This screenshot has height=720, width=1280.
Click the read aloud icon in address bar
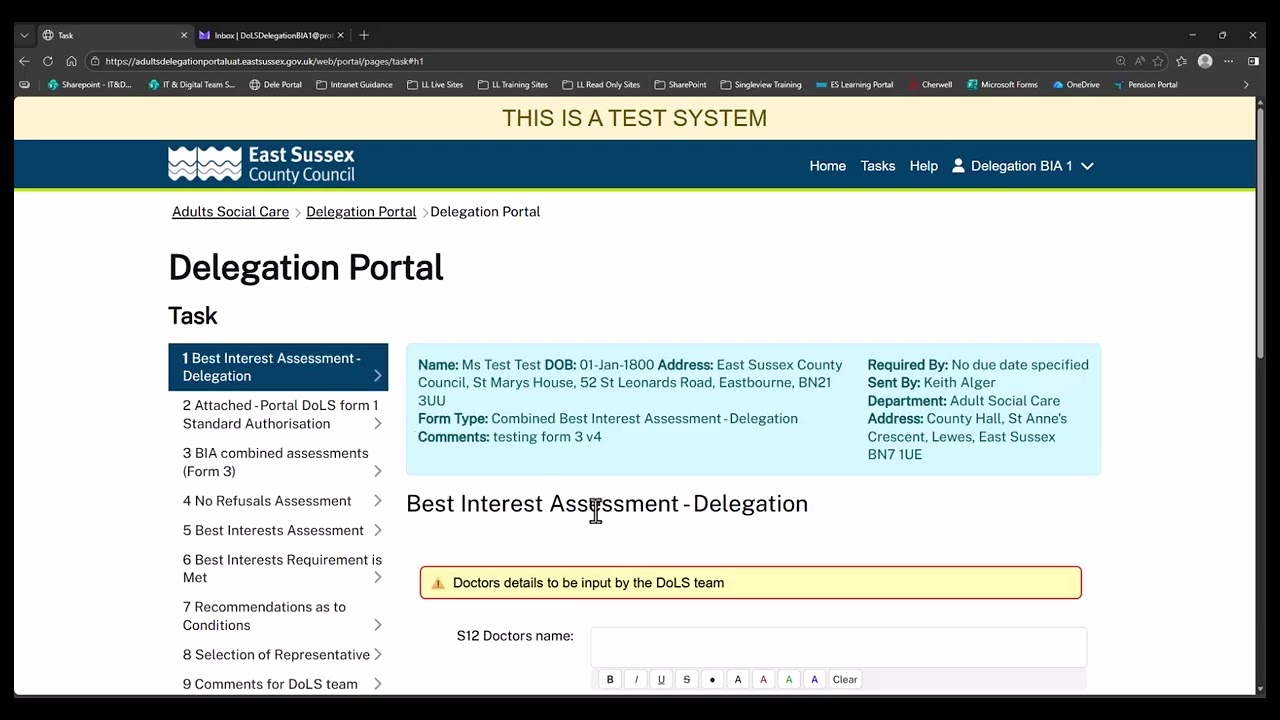coord(1139,61)
